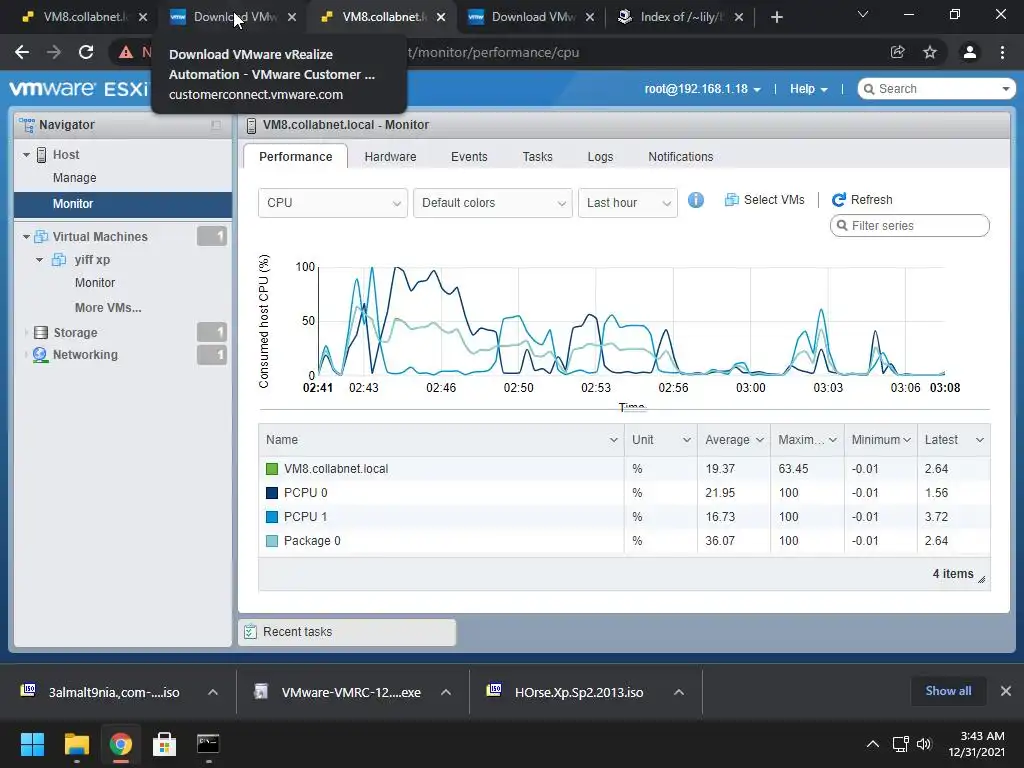Bookmark this page with star icon
This screenshot has height=768, width=1024.
pos(930,52)
